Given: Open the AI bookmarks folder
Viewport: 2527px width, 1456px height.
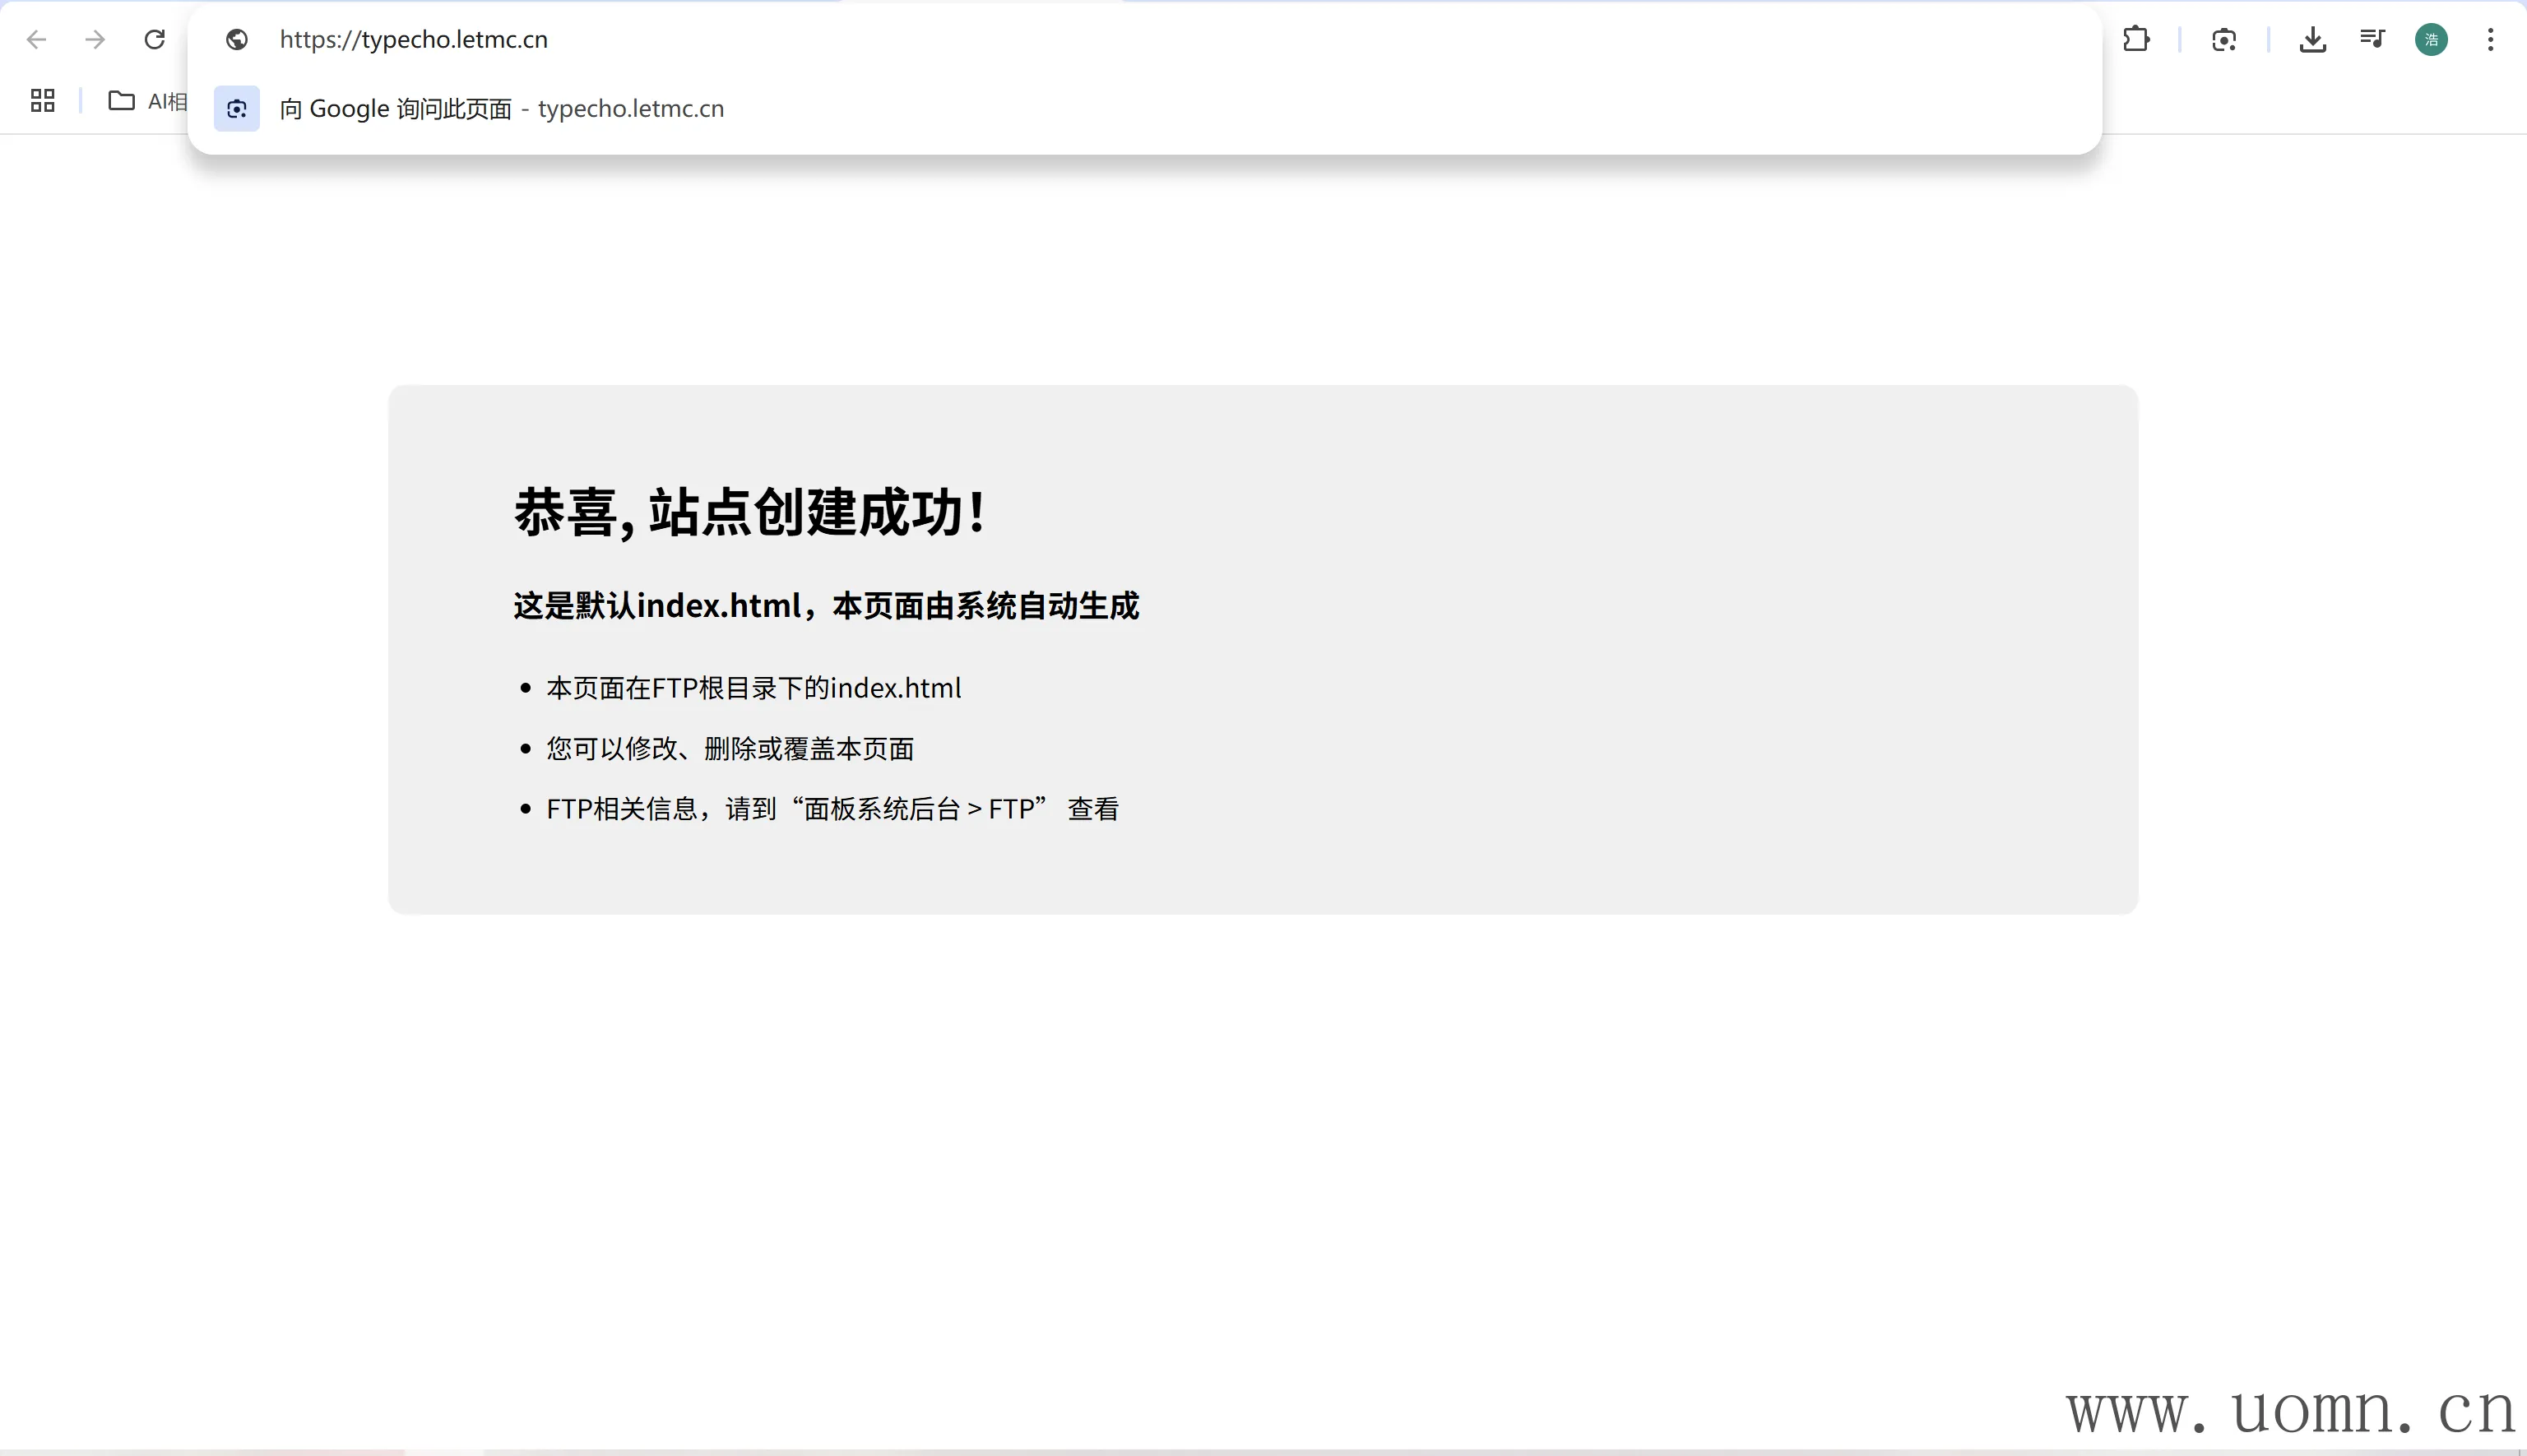Looking at the screenshot, I should click(x=147, y=101).
